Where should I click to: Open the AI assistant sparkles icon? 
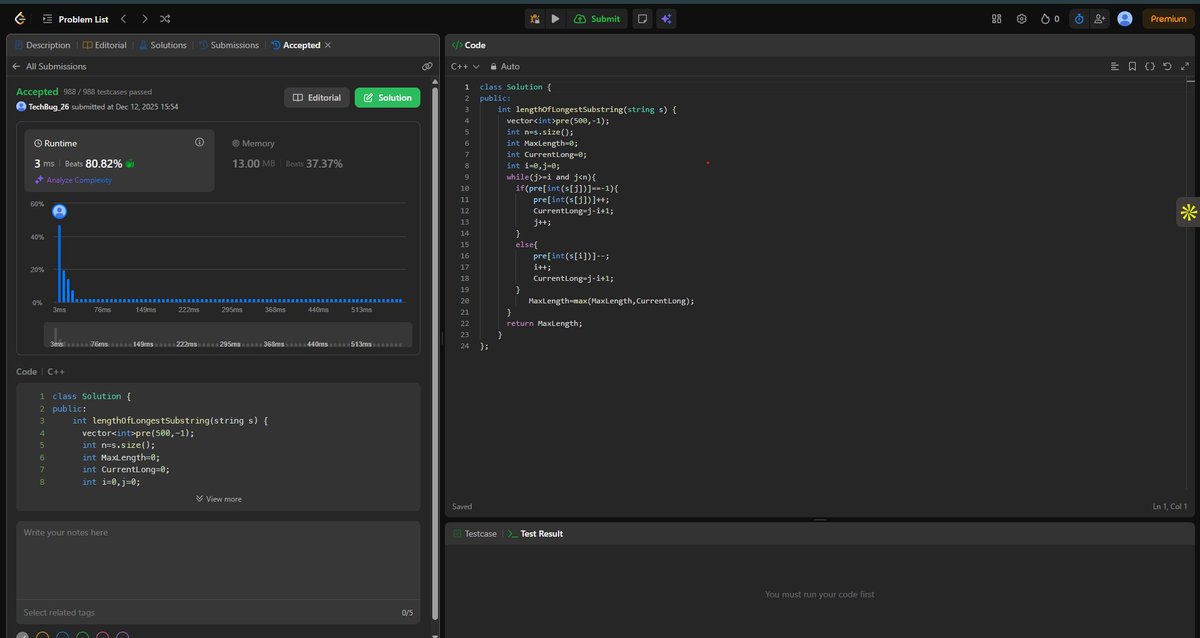tap(666, 18)
